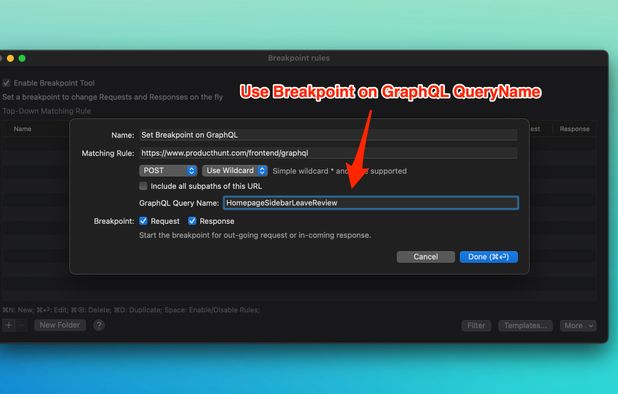Click the Name column header
Viewport: 618px width, 394px height.
coord(22,129)
